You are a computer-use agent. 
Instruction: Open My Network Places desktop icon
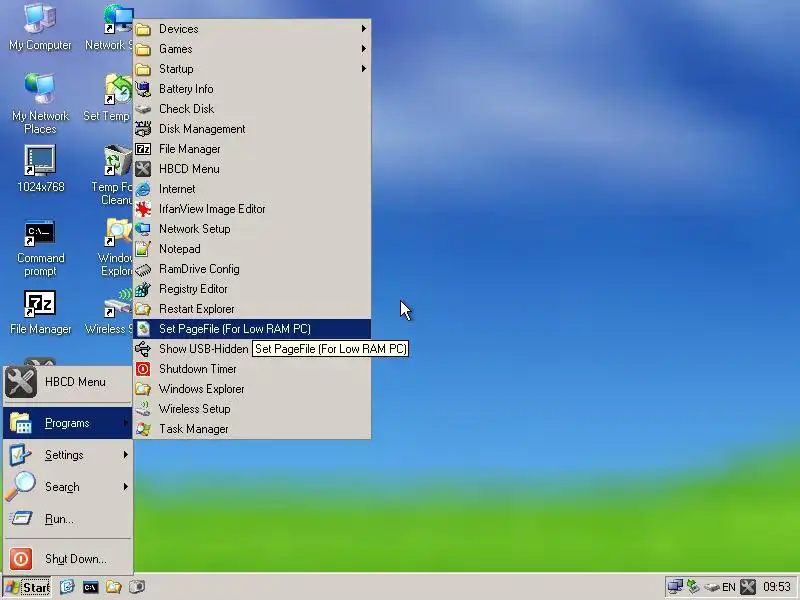click(40, 103)
